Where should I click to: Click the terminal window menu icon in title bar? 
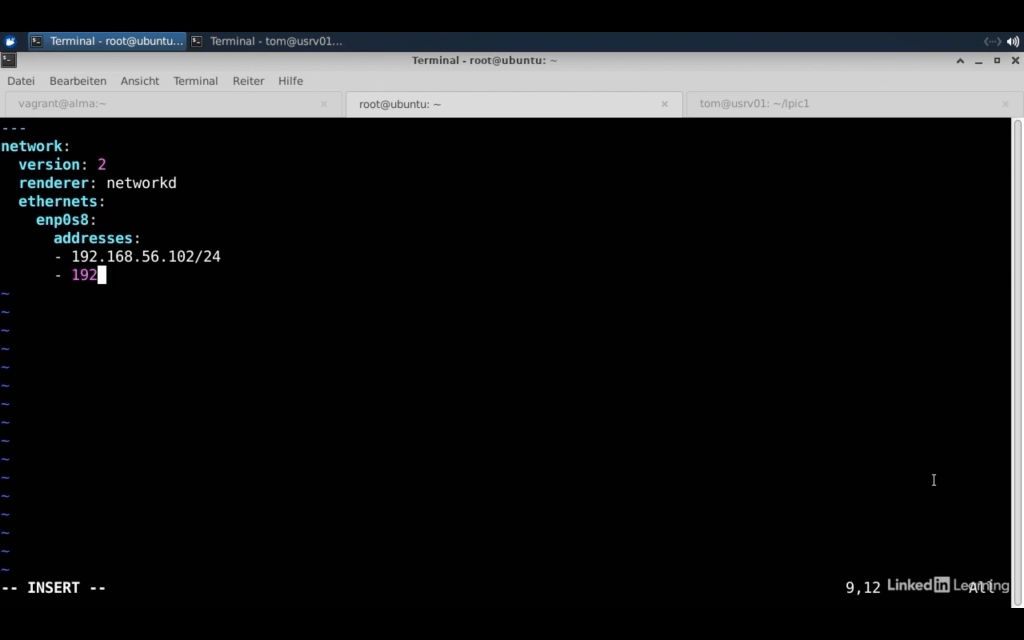[9, 60]
